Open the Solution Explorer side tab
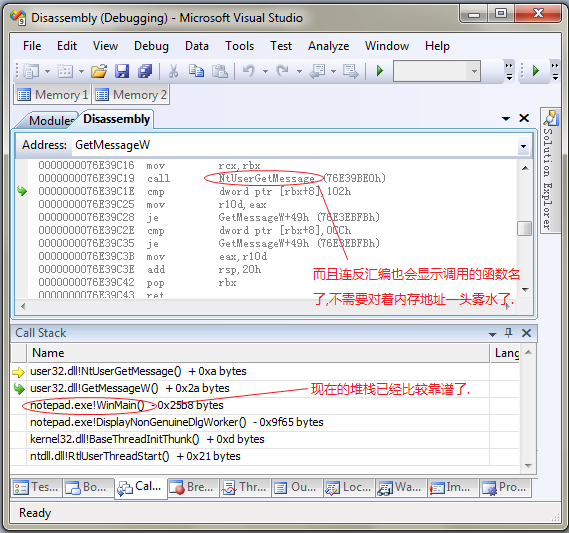569x533 pixels. pyautogui.click(x=550, y=171)
